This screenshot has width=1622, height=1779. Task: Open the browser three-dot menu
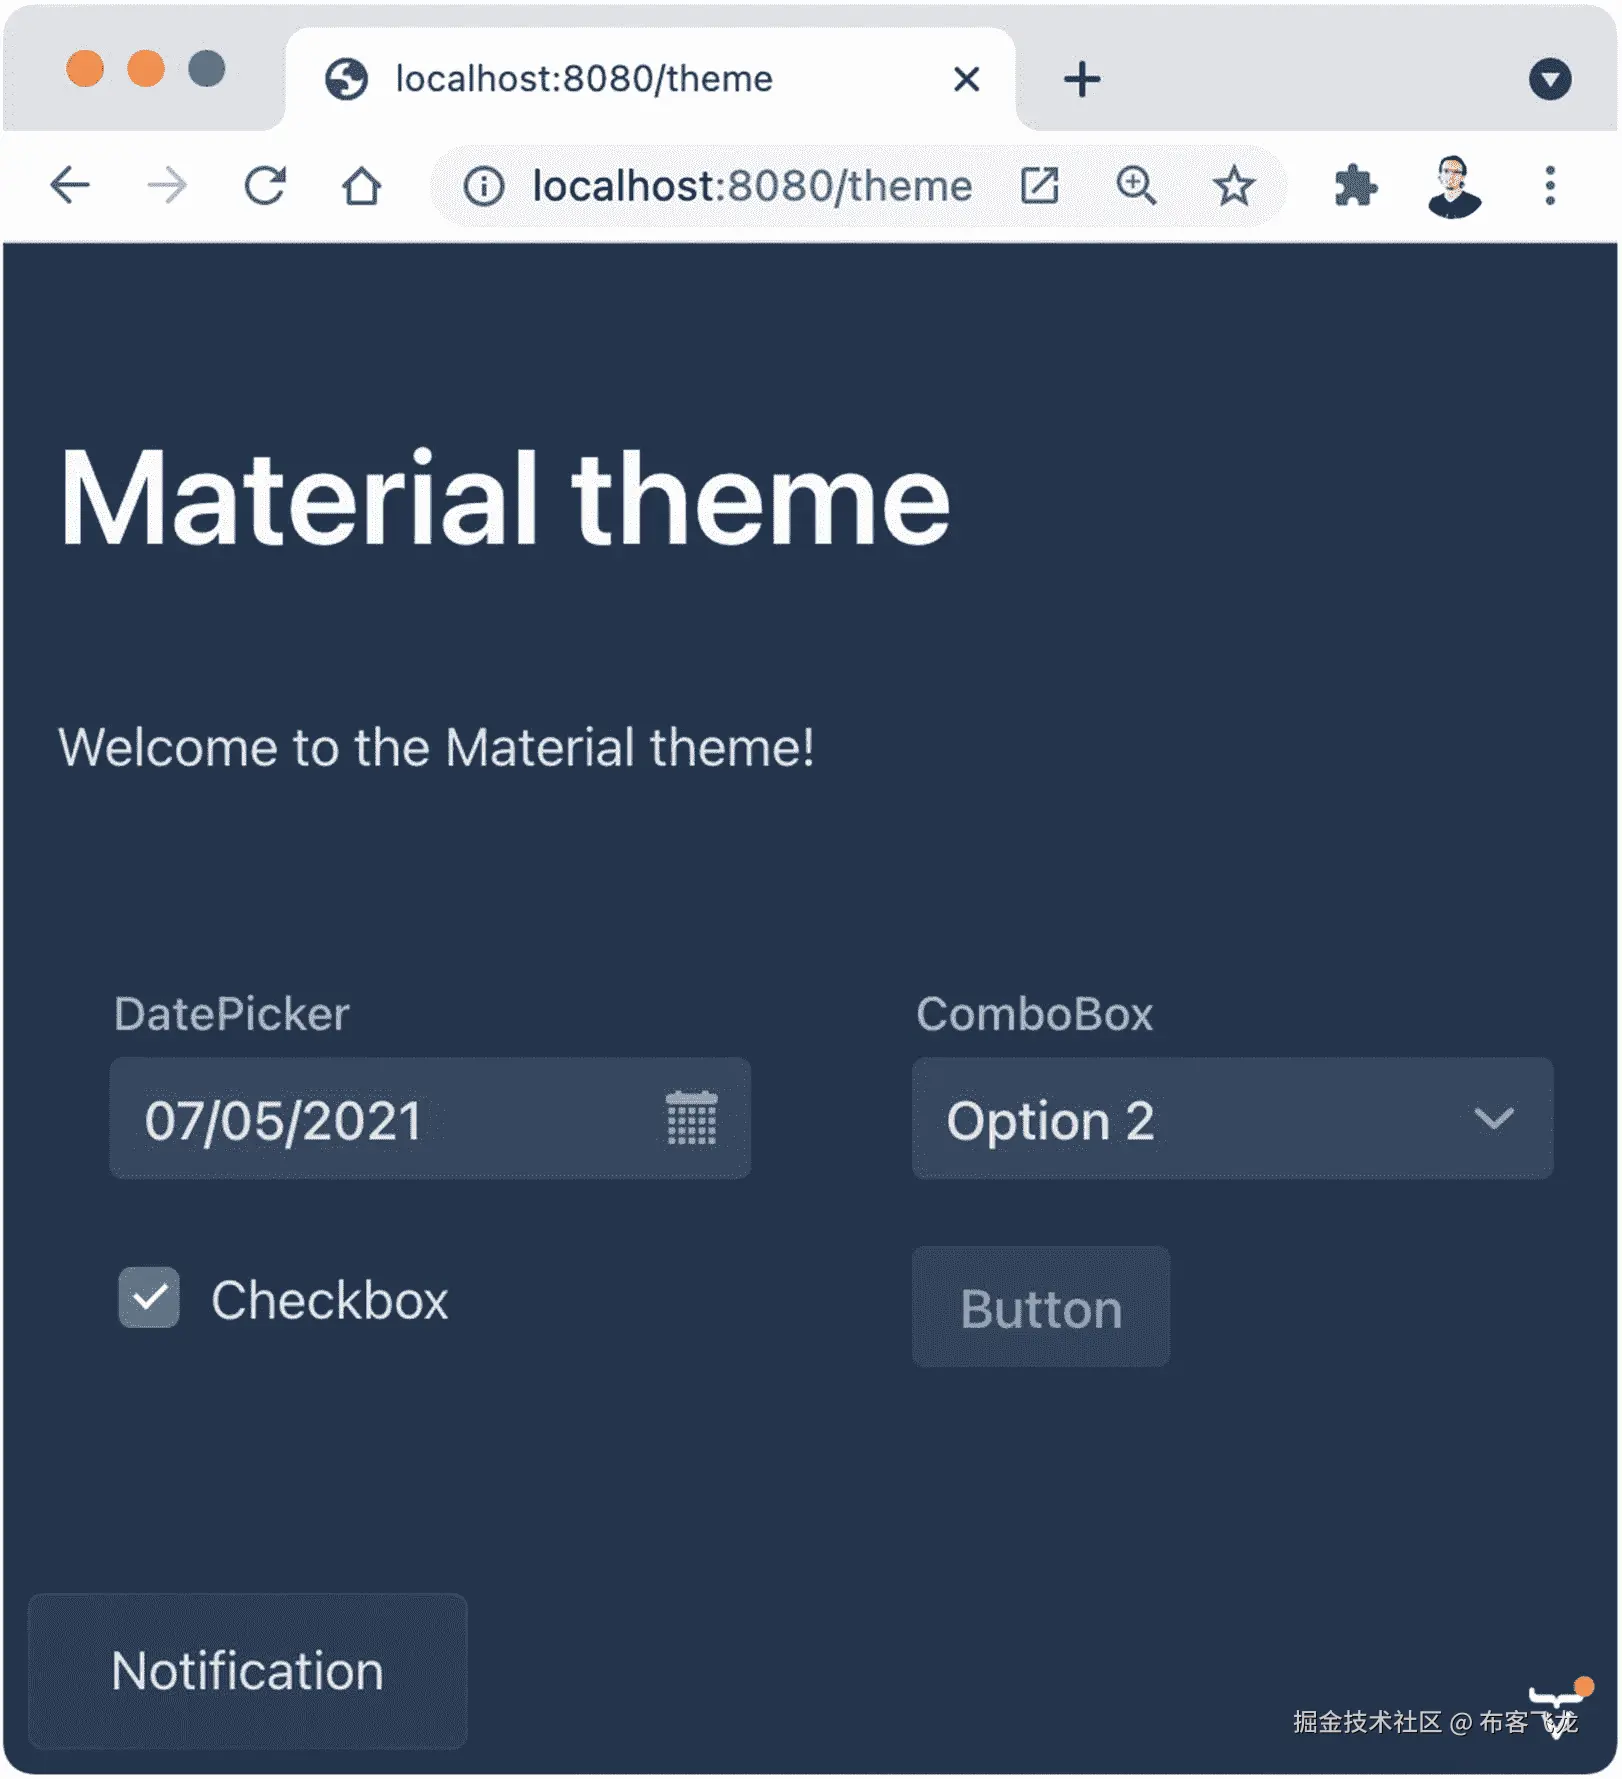coord(1550,186)
